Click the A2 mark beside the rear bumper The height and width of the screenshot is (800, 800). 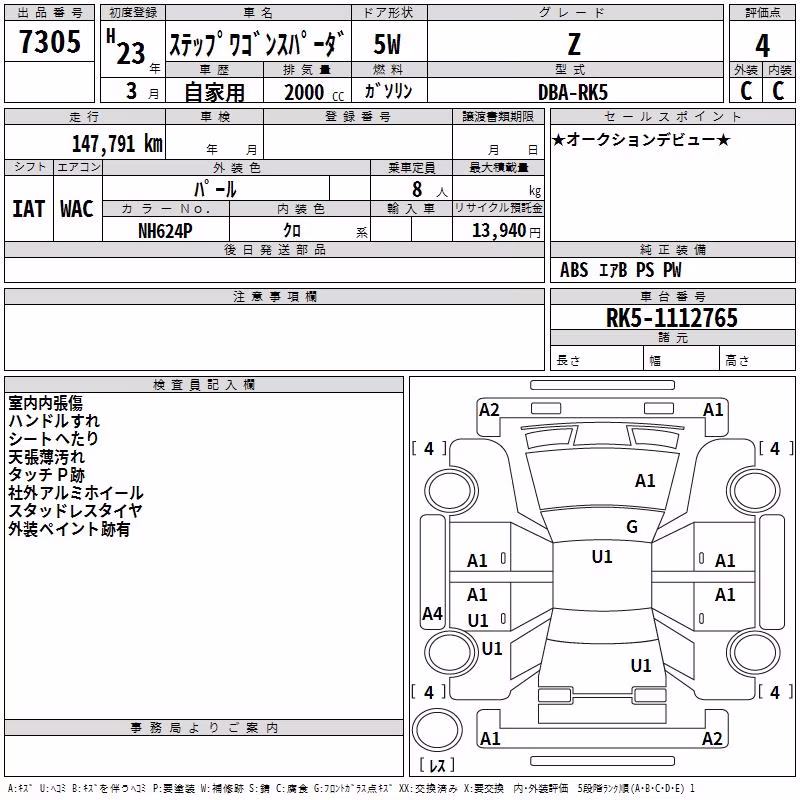712,738
